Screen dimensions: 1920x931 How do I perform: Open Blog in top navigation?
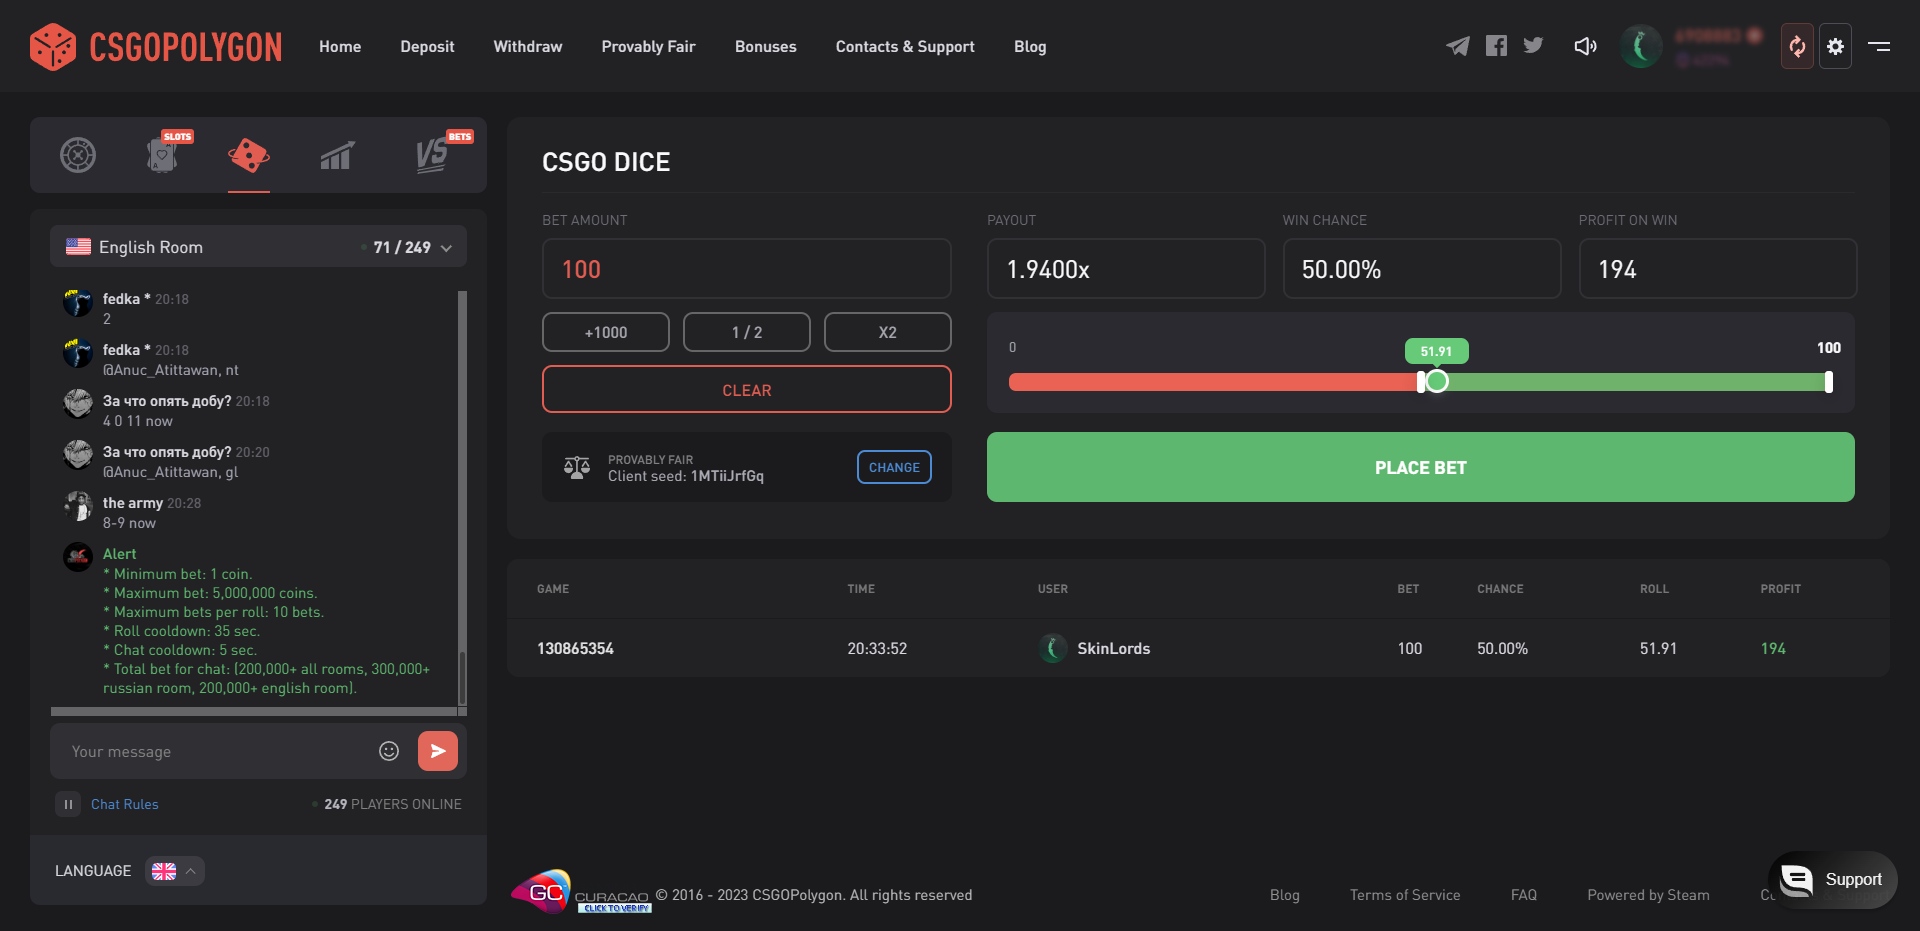point(1030,46)
